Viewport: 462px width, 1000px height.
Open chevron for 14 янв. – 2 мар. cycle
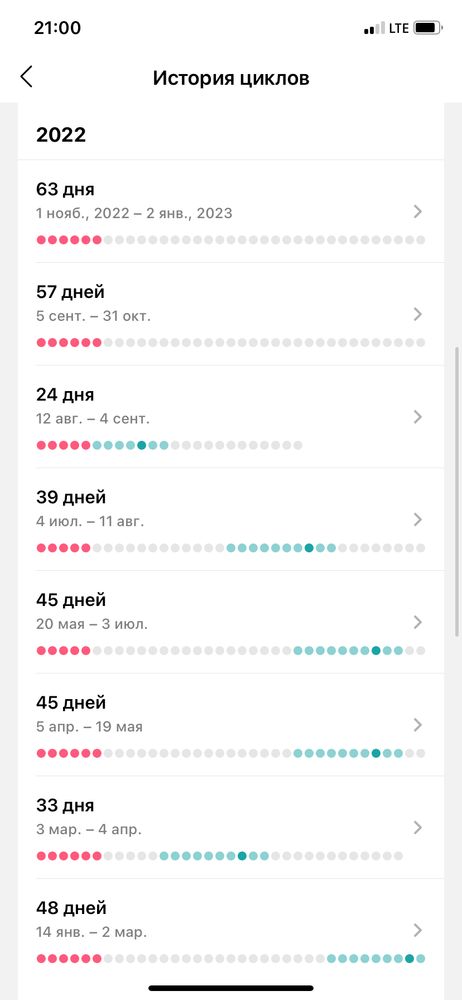[418, 930]
